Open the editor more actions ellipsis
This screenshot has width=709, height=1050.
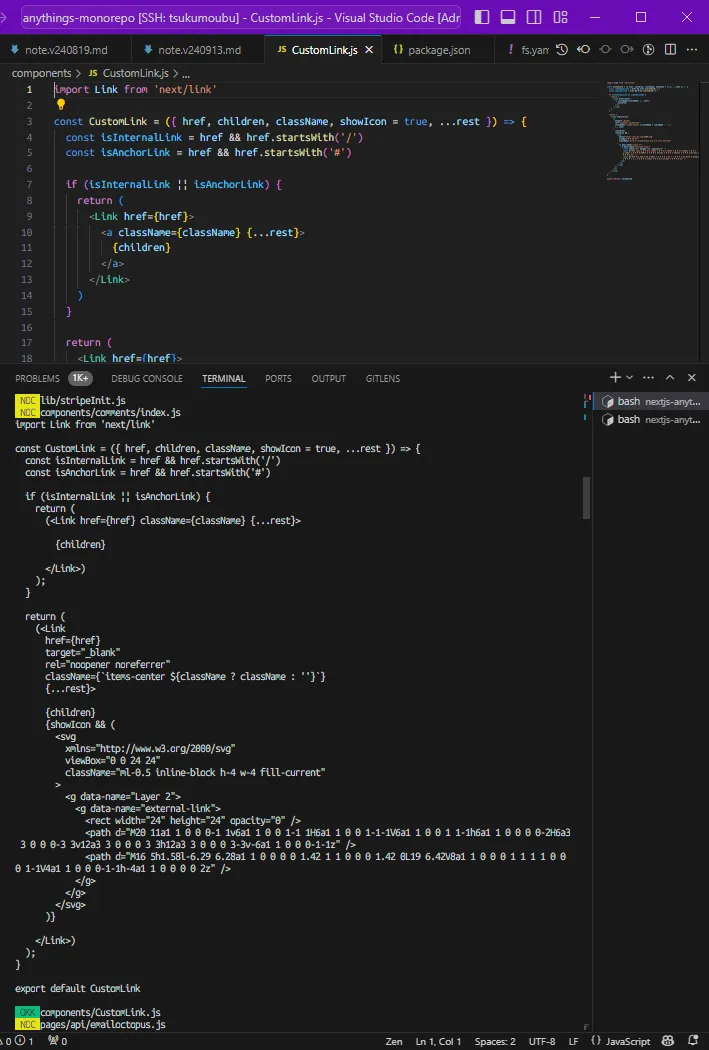(x=692, y=50)
